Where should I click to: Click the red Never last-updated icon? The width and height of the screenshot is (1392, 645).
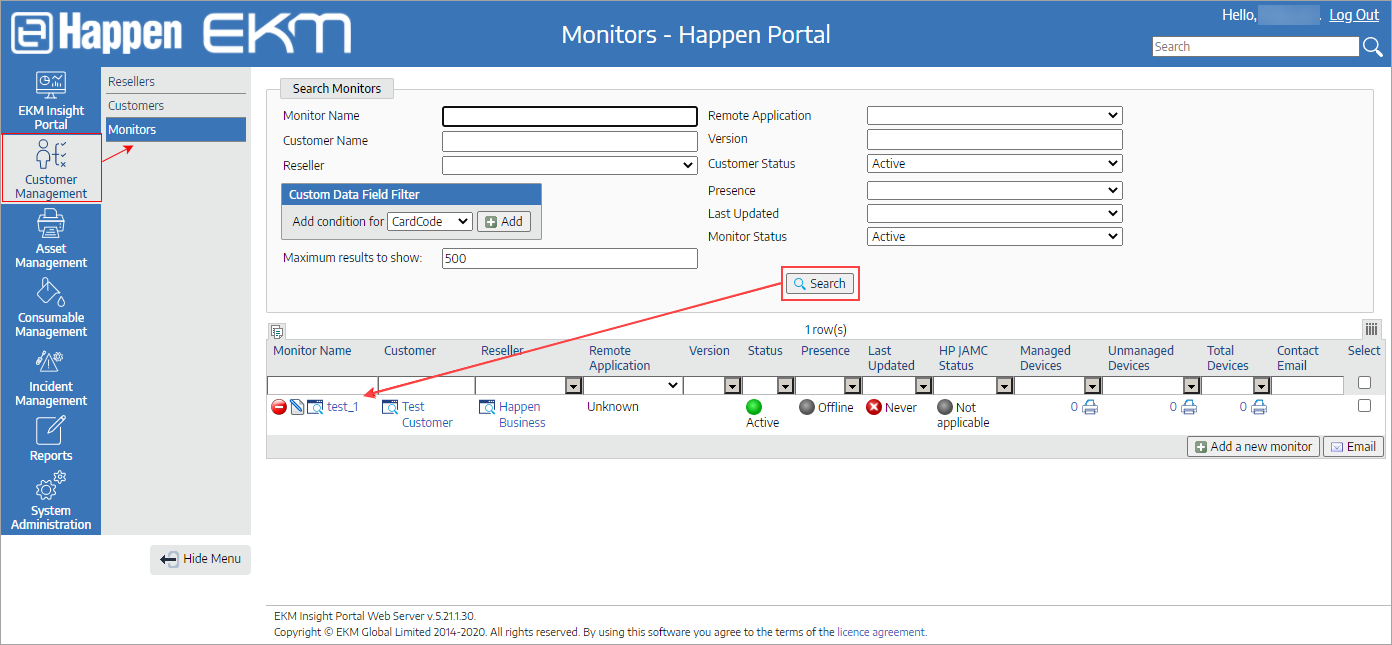point(874,407)
